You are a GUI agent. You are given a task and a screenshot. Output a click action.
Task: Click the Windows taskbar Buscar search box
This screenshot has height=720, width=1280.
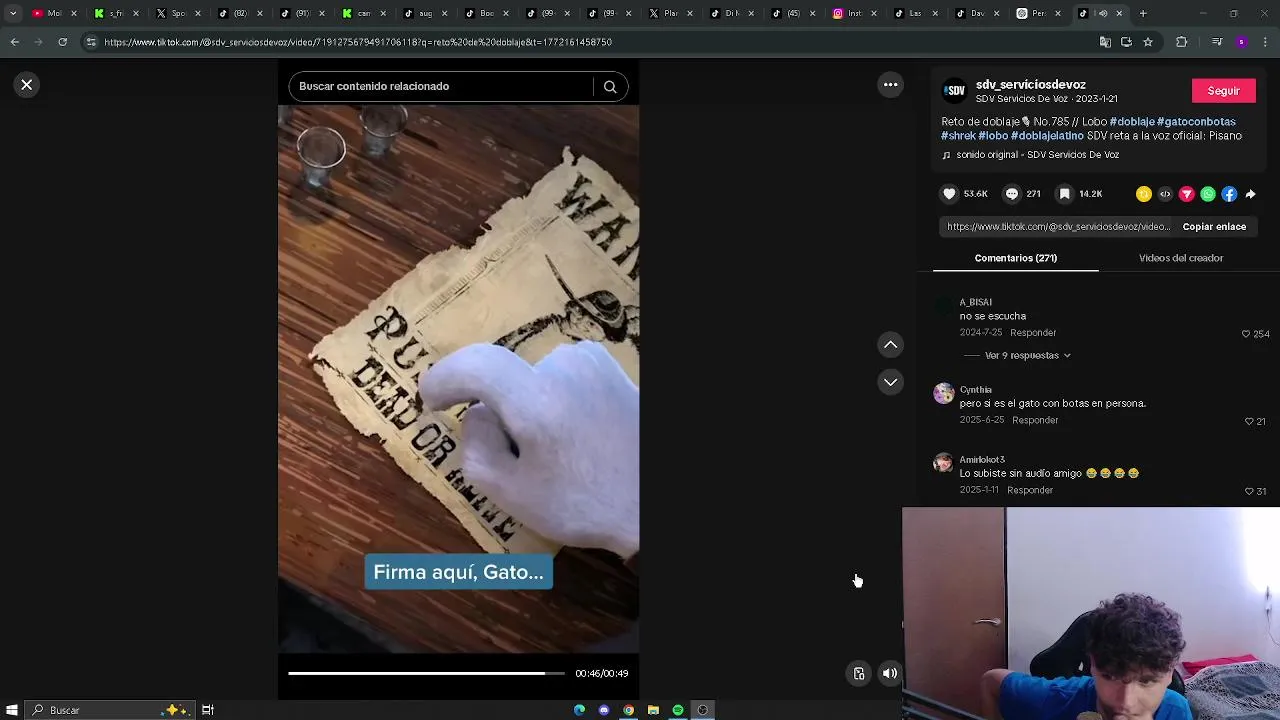pyautogui.click(x=110, y=710)
